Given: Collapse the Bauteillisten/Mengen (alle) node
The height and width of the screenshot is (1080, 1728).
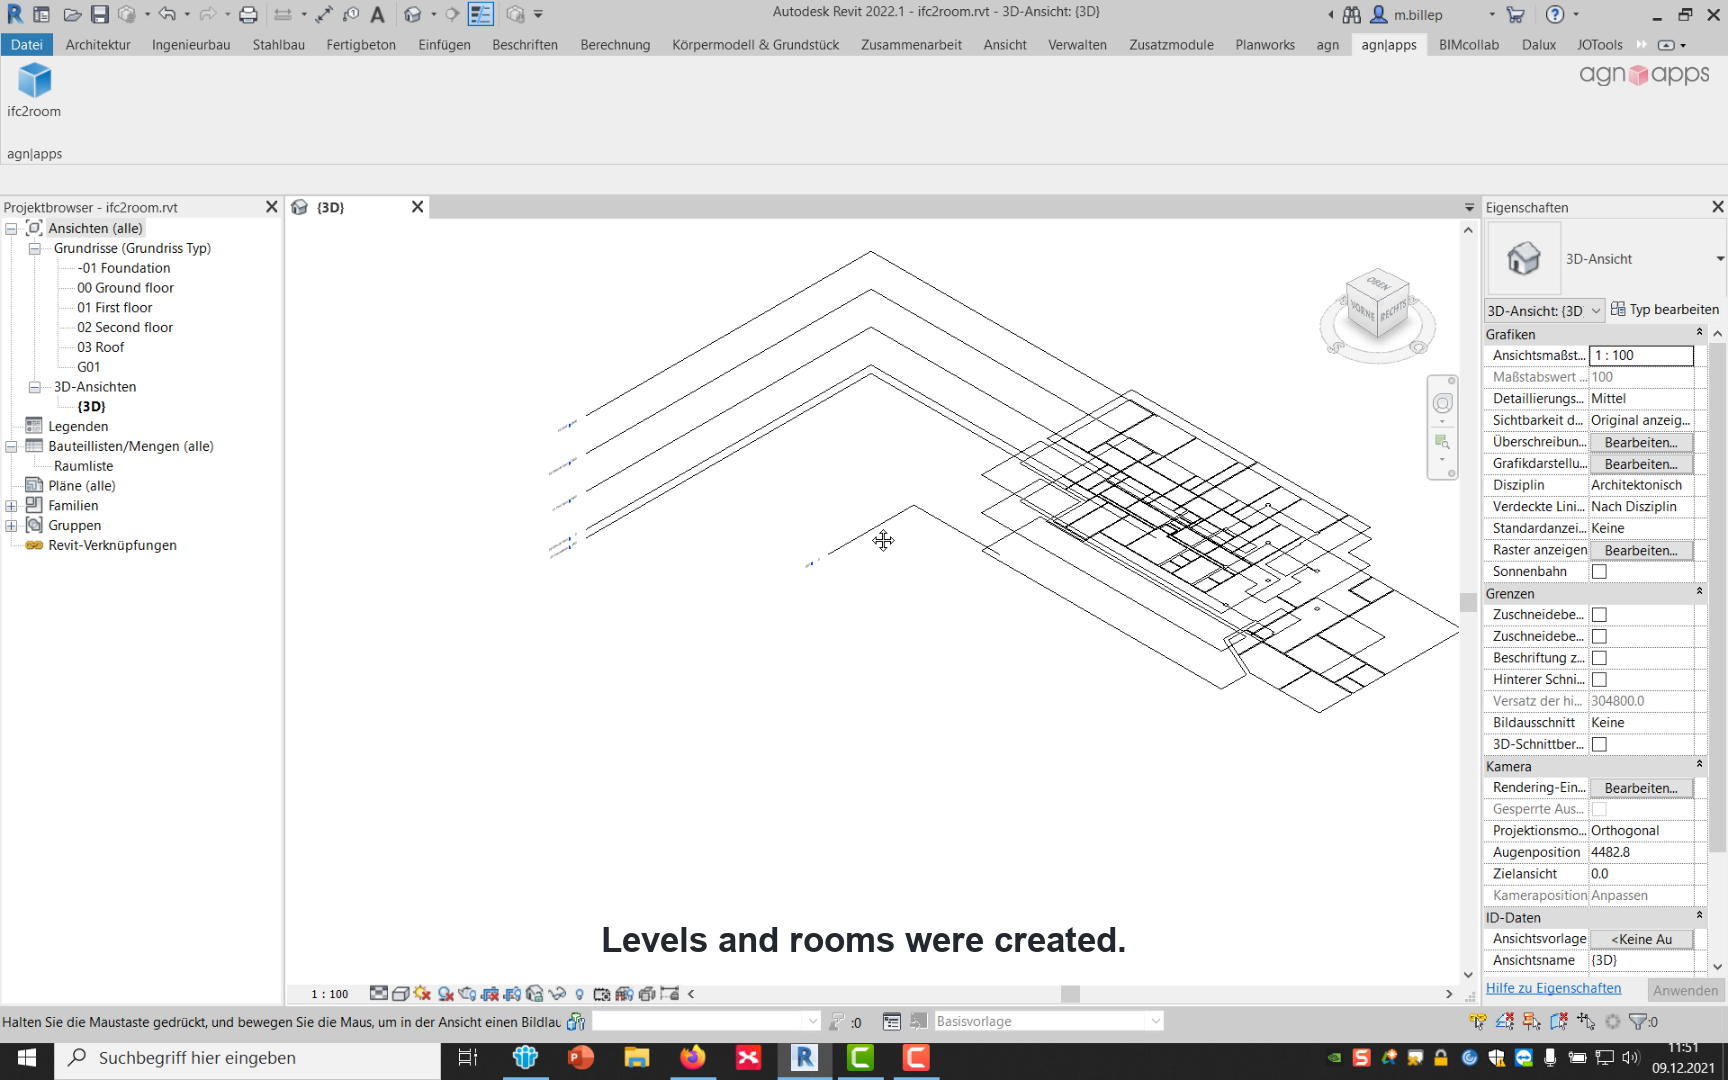Looking at the screenshot, I should 11,447.
